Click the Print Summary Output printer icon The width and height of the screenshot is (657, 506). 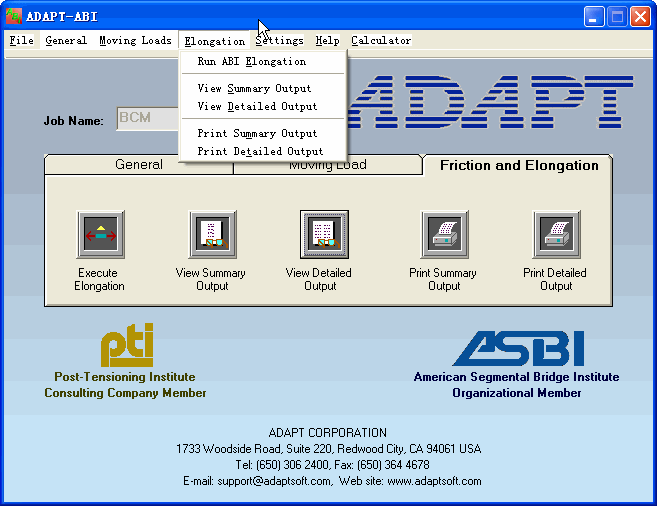coord(445,235)
